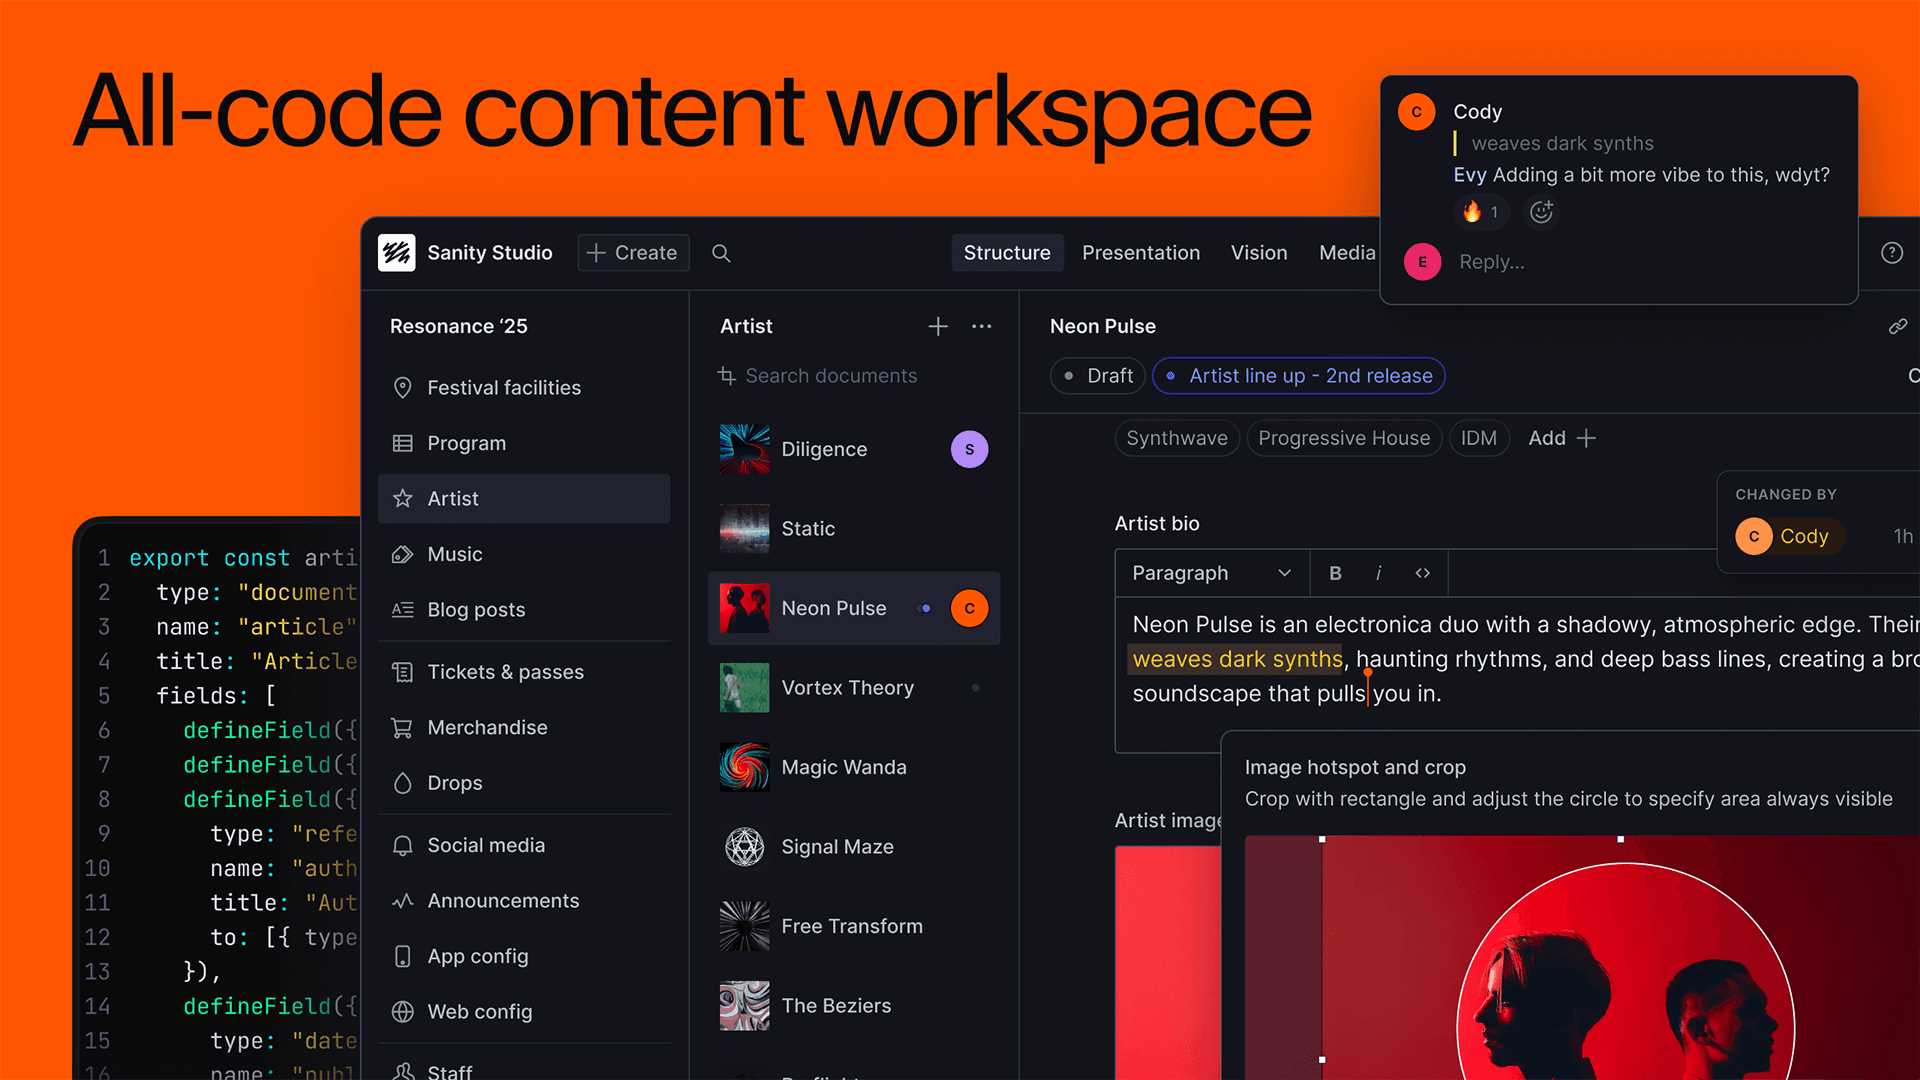Screen dimensions: 1920x1080
Task: Select the Draft version chip
Action: (1098, 376)
